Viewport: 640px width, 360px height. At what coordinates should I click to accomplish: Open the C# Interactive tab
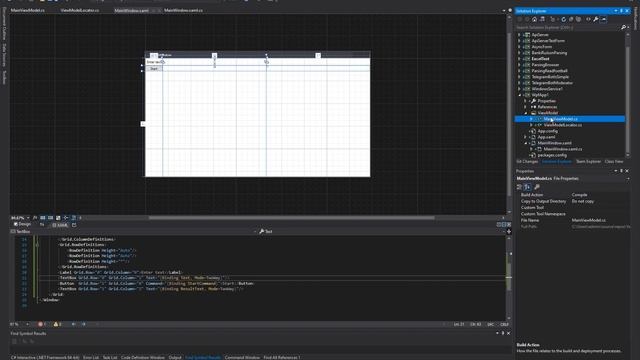point(45,358)
